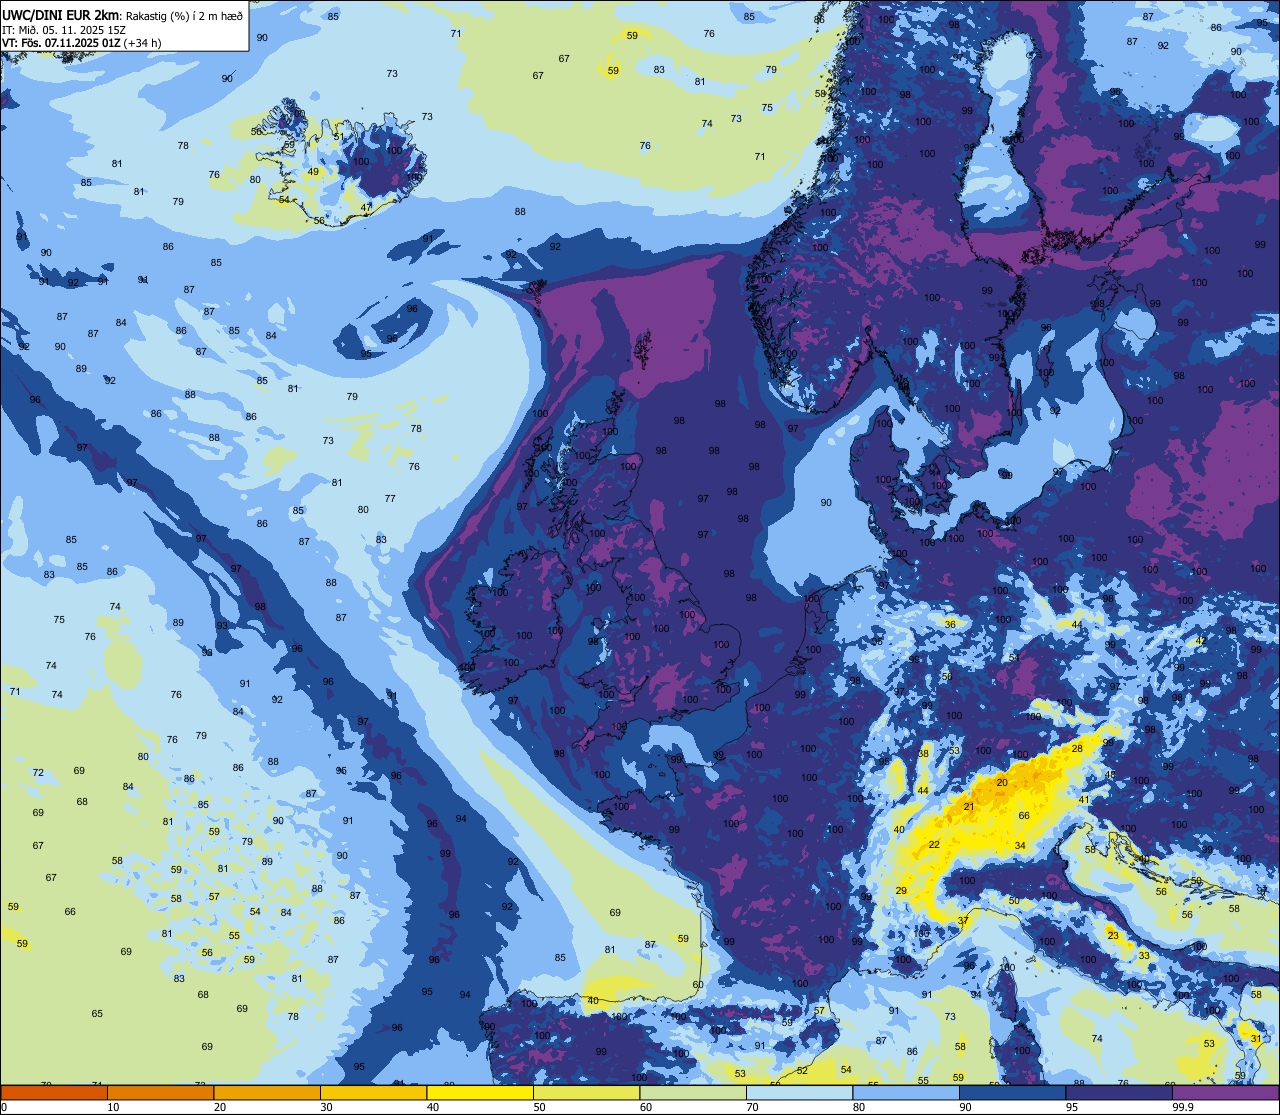The width and height of the screenshot is (1280, 1115).
Task: Click the value 23 over Italy
Action: (1113, 935)
